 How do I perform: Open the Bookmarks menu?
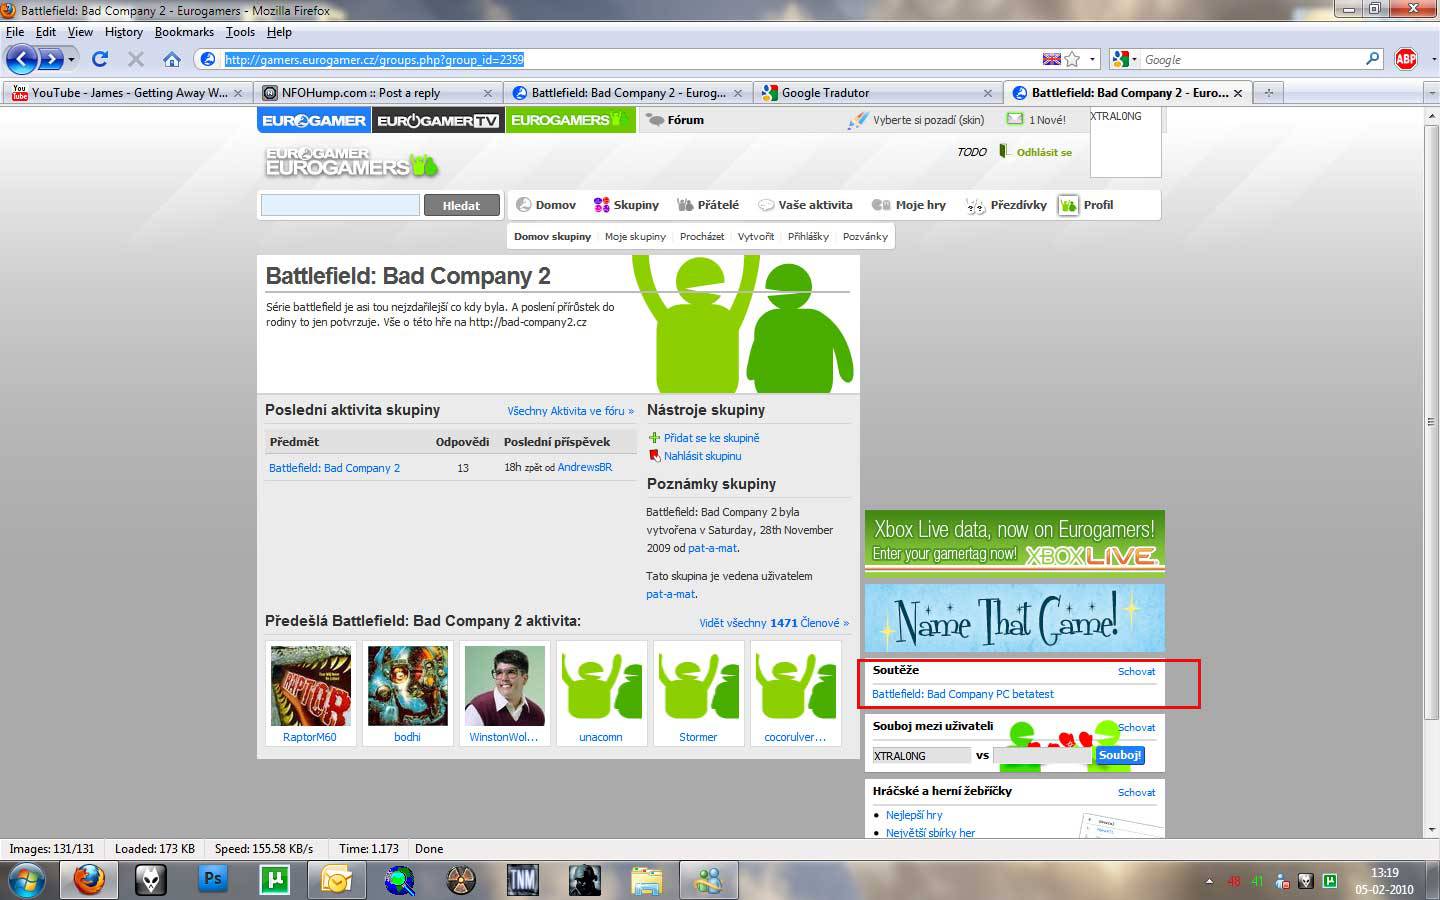[184, 32]
